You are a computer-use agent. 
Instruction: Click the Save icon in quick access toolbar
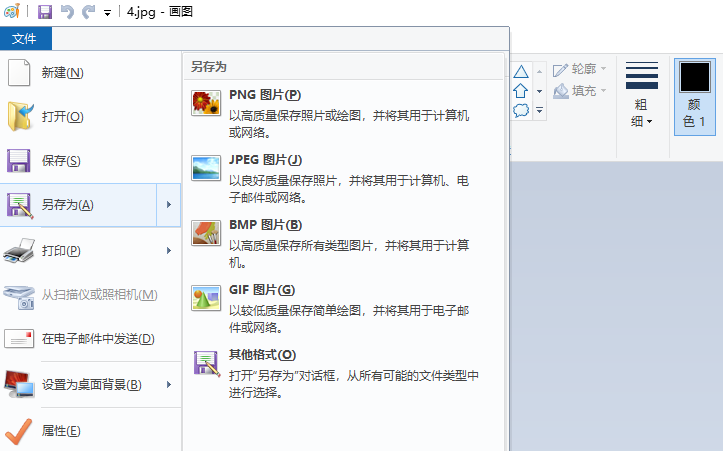45,12
